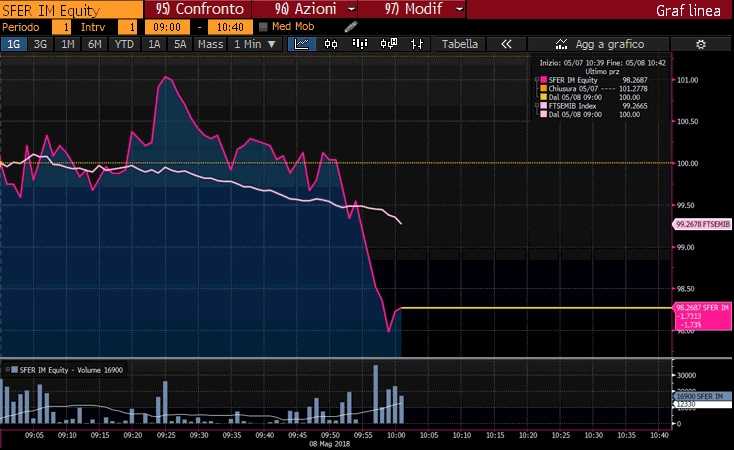Select the OHLC bar chart icon
The height and width of the screenshot is (450, 734).
(x=417, y=44)
